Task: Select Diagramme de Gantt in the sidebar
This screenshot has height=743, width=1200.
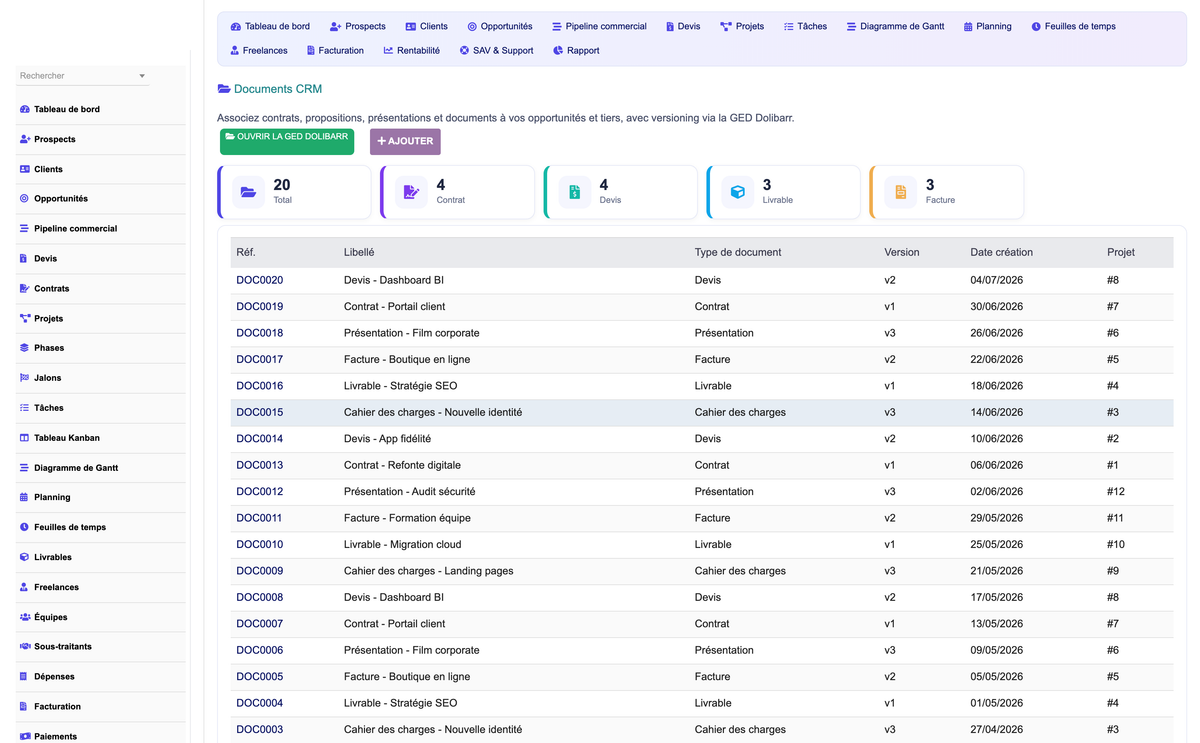Action: click(76, 468)
